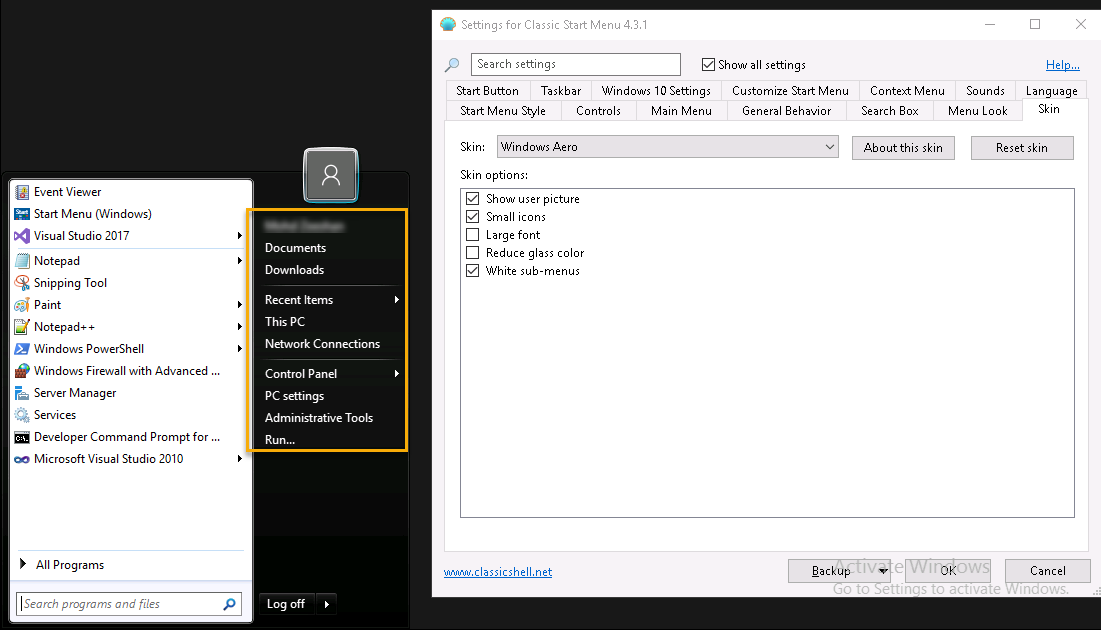Image resolution: width=1101 pixels, height=630 pixels.
Task: Open the Menu Look tab
Action: coord(977,111)
